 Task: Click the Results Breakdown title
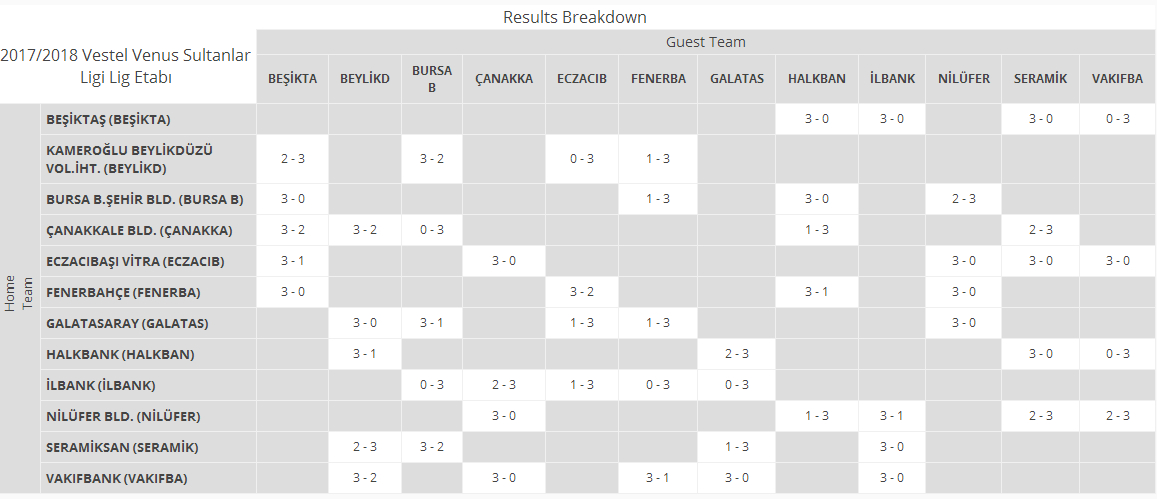(x=575, y=16)
